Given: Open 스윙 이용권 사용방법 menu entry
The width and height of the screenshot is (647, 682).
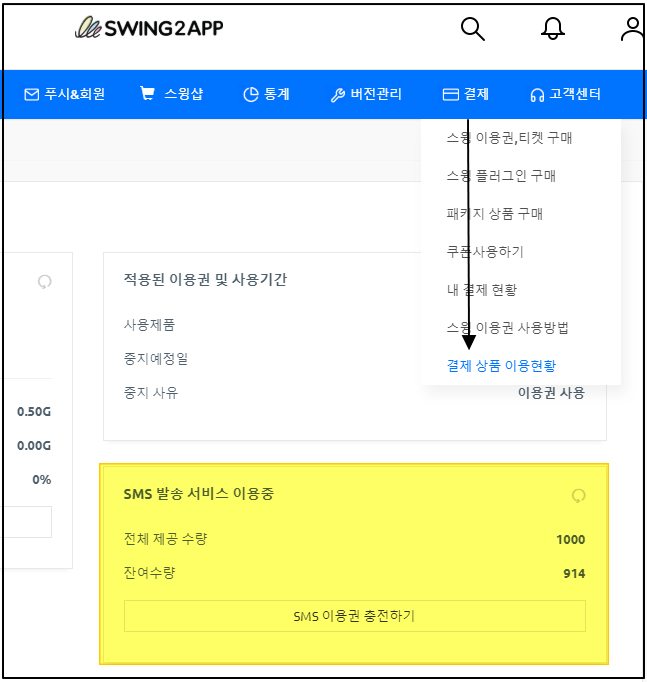Looking at the screenshot, I should click(x=507, y=328).
